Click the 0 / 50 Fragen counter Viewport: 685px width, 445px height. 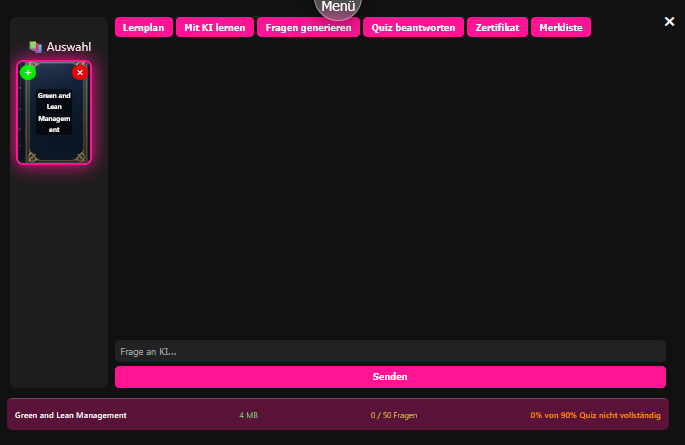pos(392,415)
